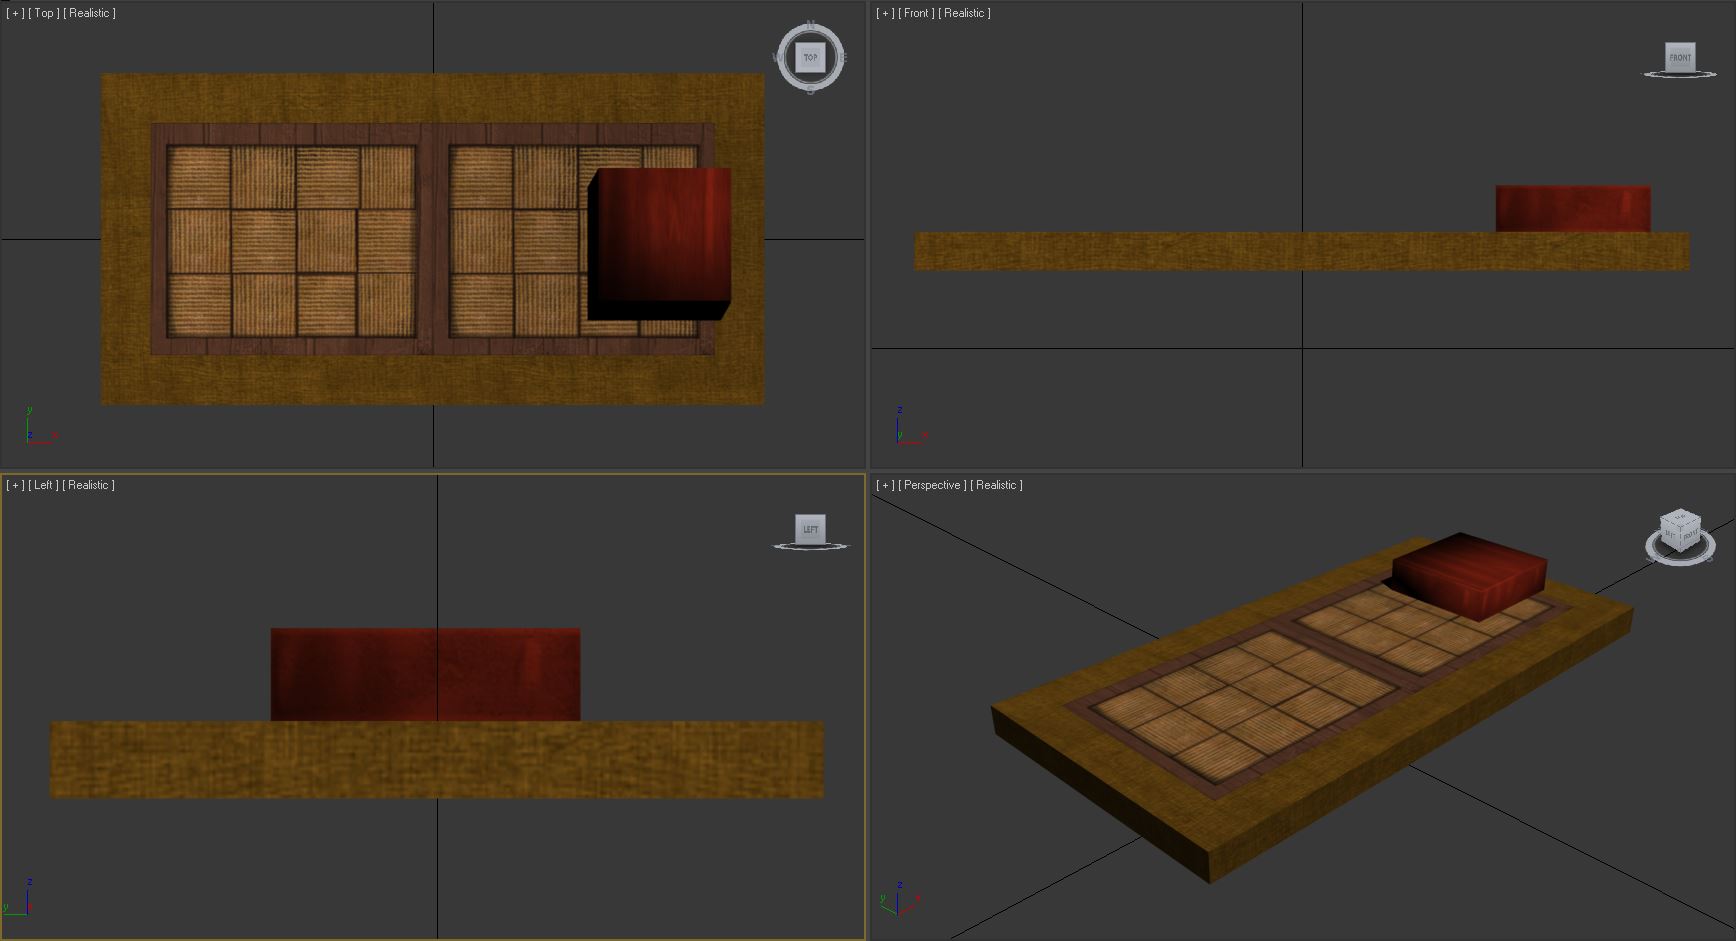Click the ViewCube compass ring in Top viewport
The height and width of the screenshot is (941, 1736).
[811, 88]
